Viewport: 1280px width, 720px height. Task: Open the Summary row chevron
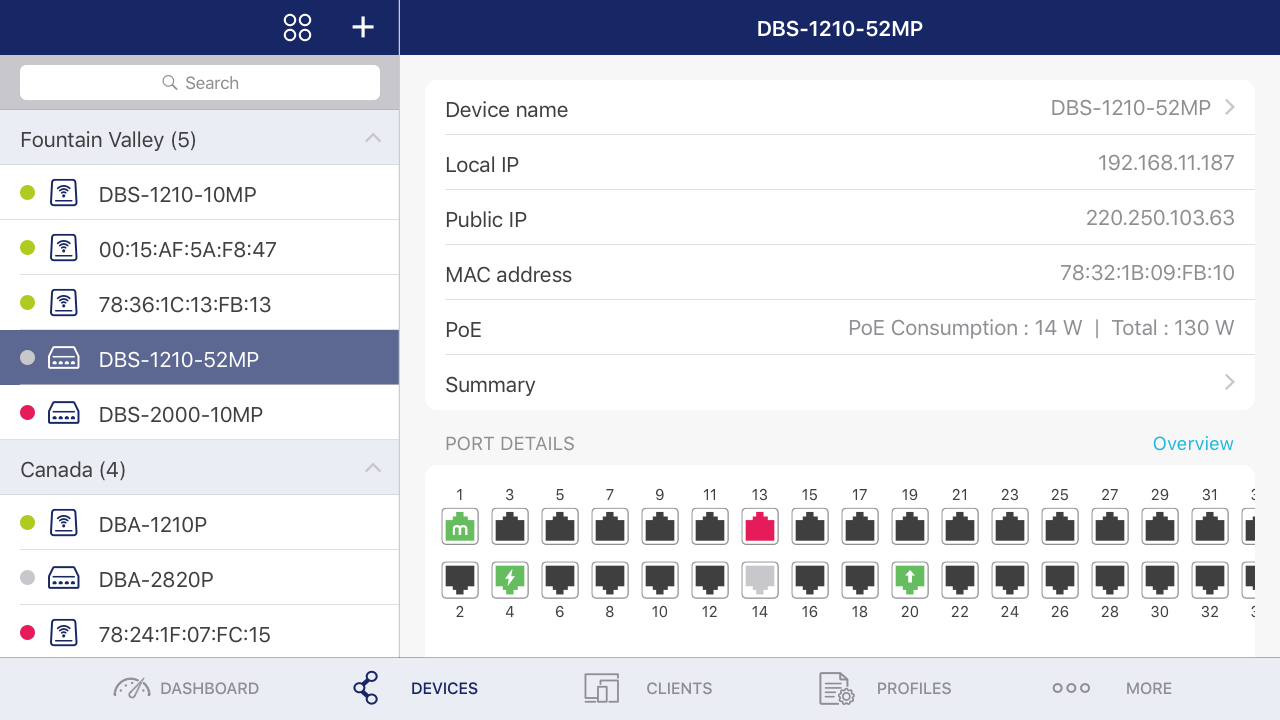(x=1229, y=383)
